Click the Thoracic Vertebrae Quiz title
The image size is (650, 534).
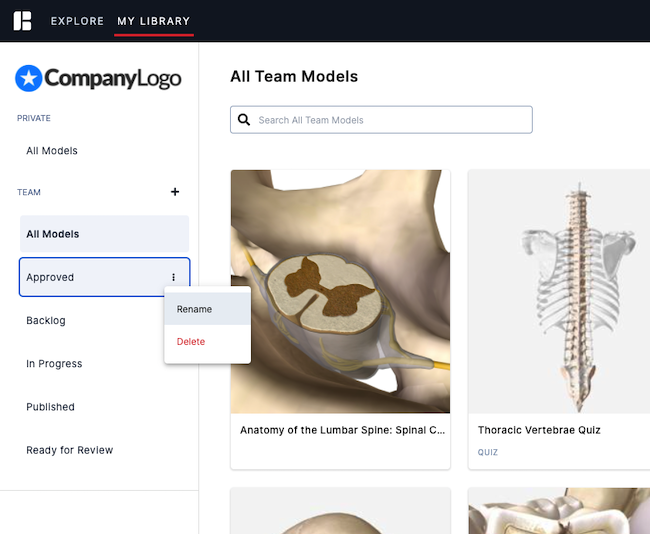point(539,430)
